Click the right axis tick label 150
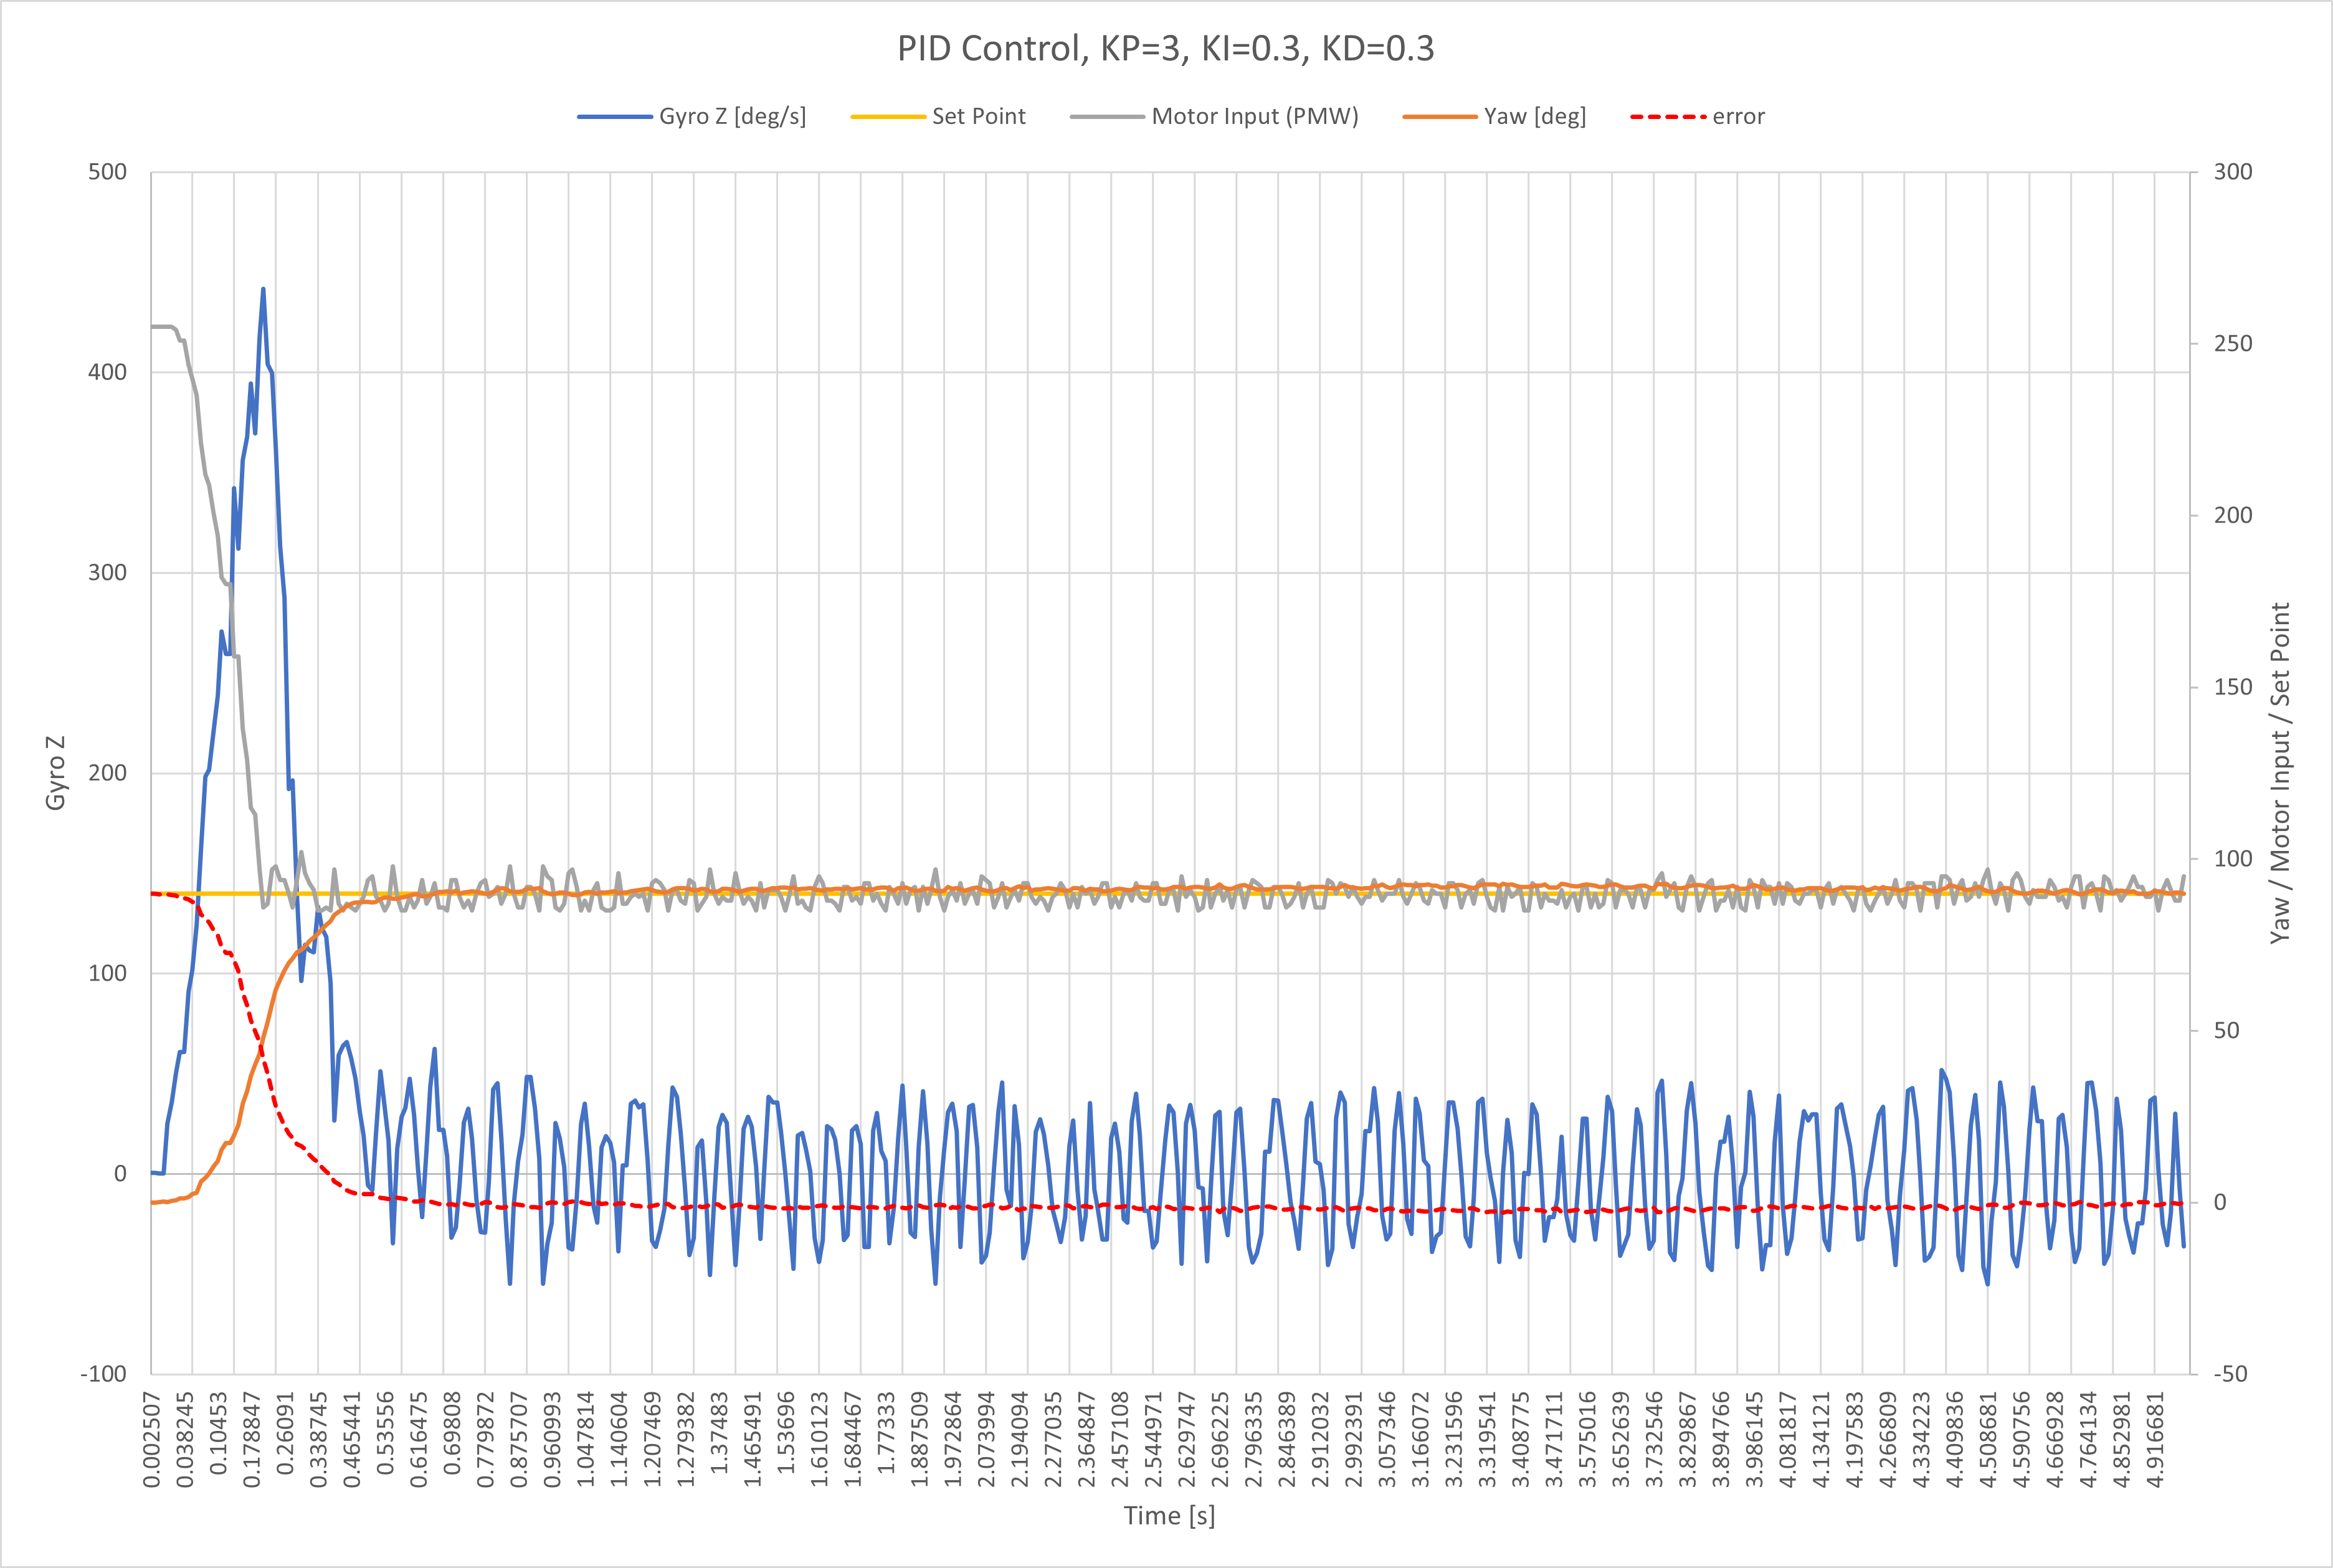This screenshot has height=1568, width=2333. [x=2233, y=687]
